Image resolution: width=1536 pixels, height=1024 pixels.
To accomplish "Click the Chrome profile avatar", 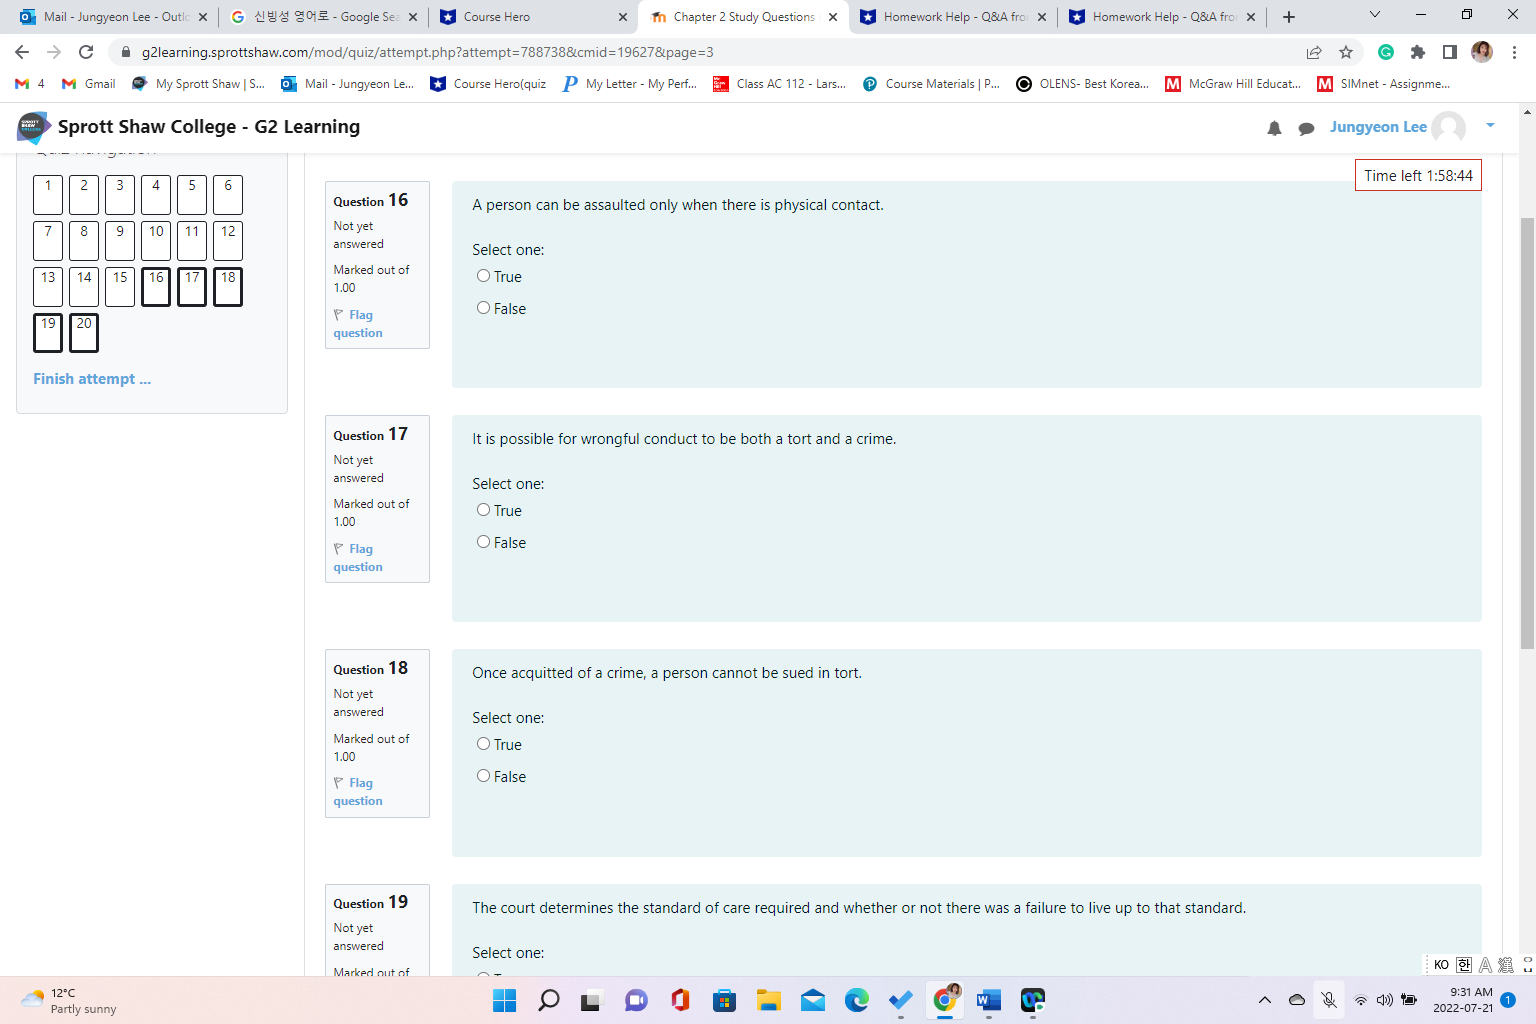I will coord(1482,51).
